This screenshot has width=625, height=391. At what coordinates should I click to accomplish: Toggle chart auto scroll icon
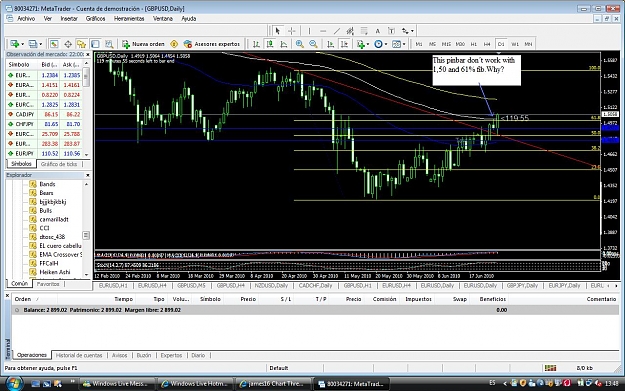tap(330, 44)
